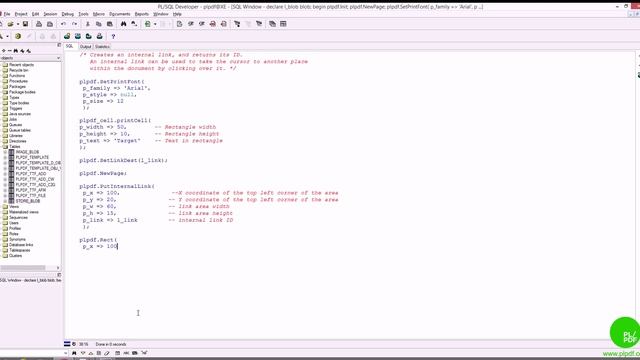640x360 pixels.
Task: Click the Find binoculars icon in top toolbar
Action: point(123,24)
